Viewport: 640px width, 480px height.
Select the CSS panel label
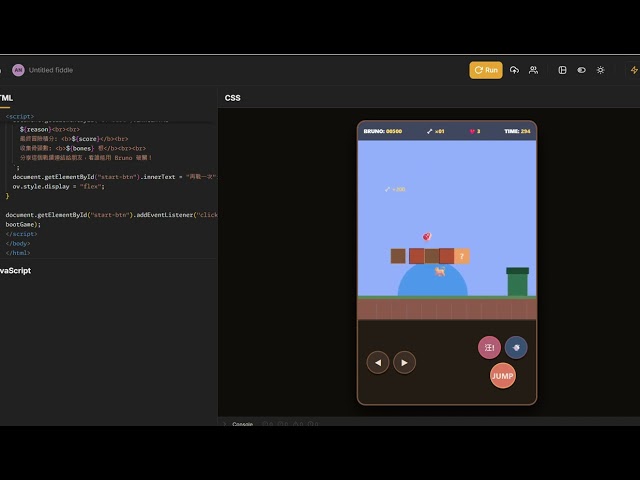[232, 98]
